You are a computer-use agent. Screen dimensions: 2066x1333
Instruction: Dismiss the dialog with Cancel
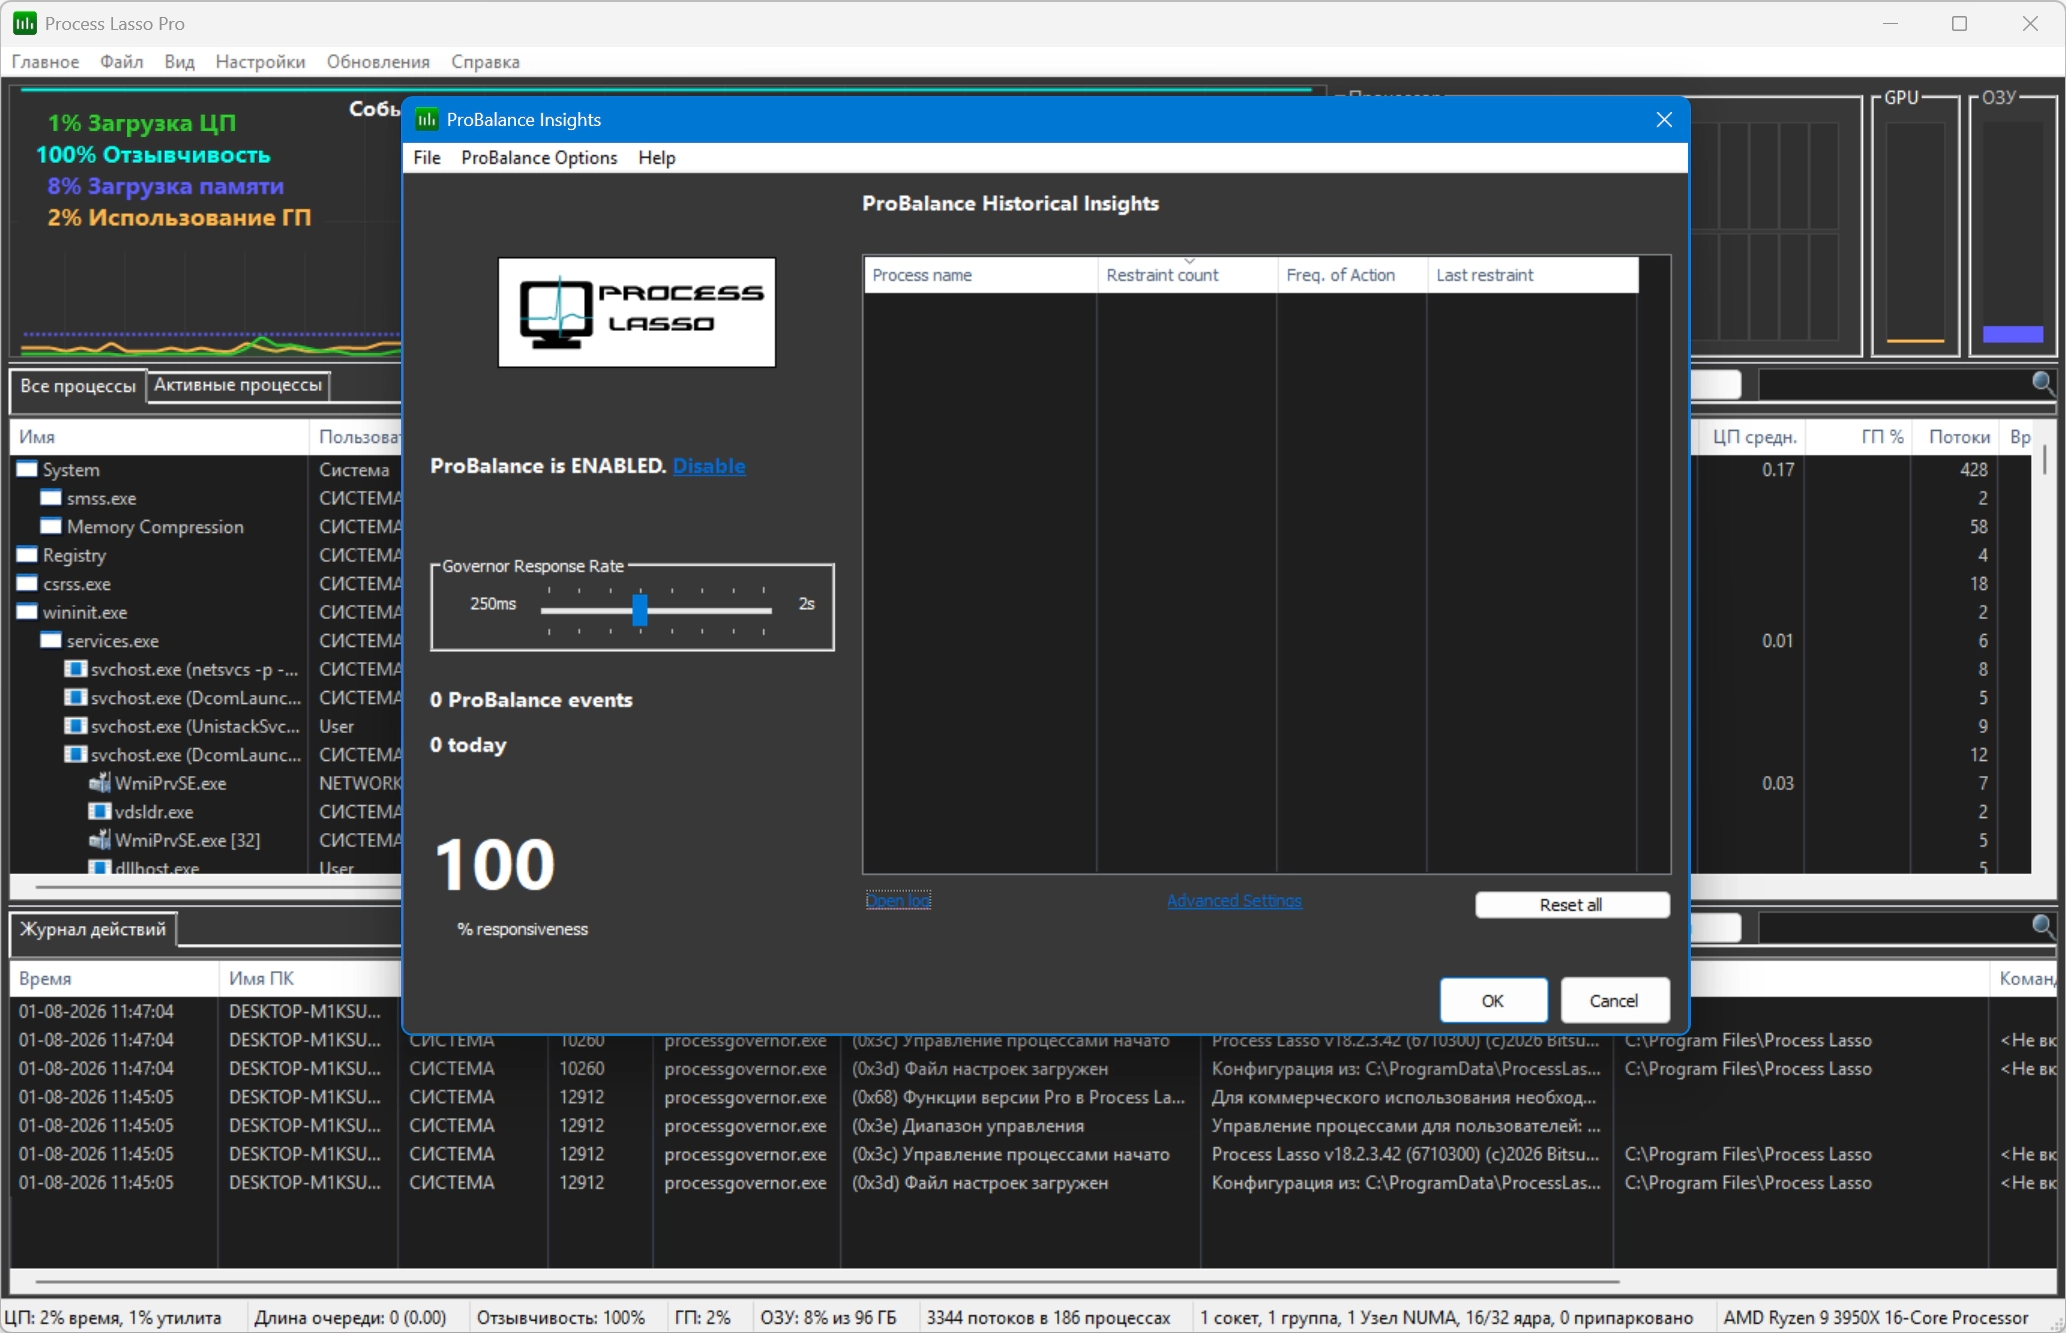(x=1614, y=1001)
